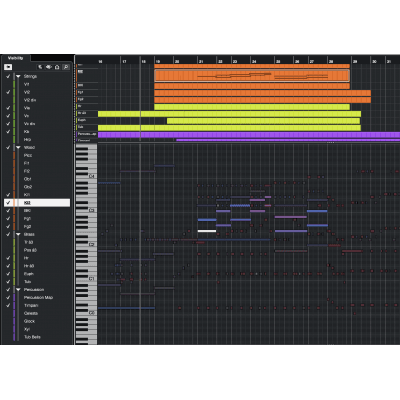The width and height of the screenshot is (400, 400).
Task: Click the eye icon in Visibility toolbar
Action: (49, 67)
